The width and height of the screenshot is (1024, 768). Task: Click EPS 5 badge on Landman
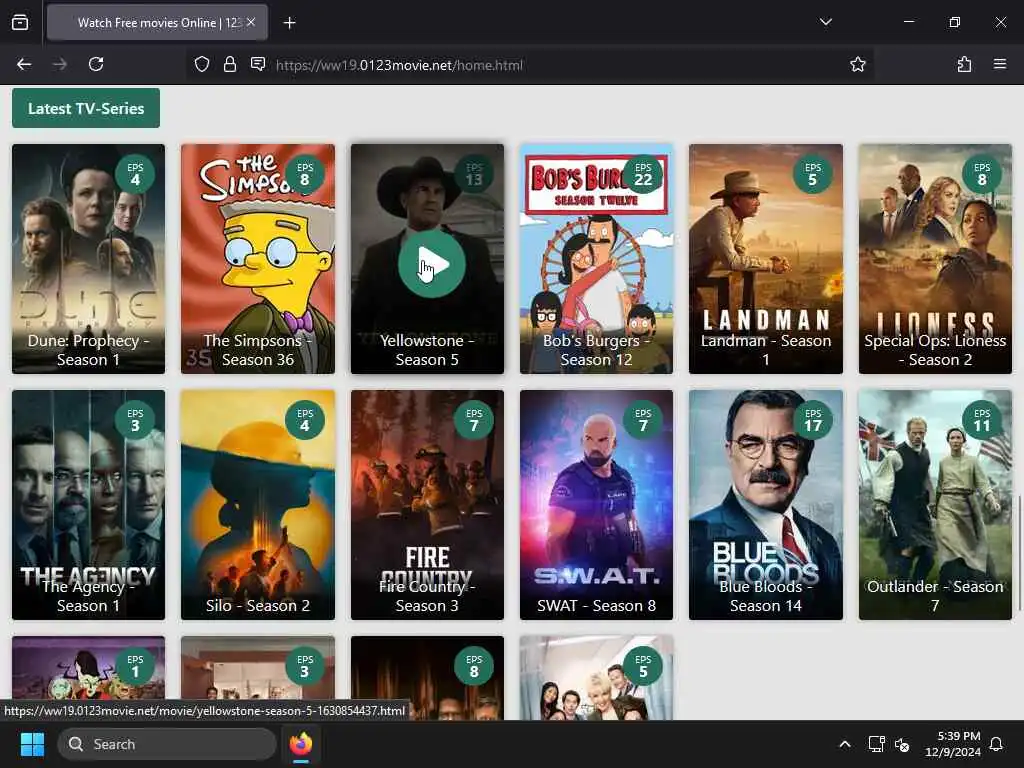tap(812, 174)
